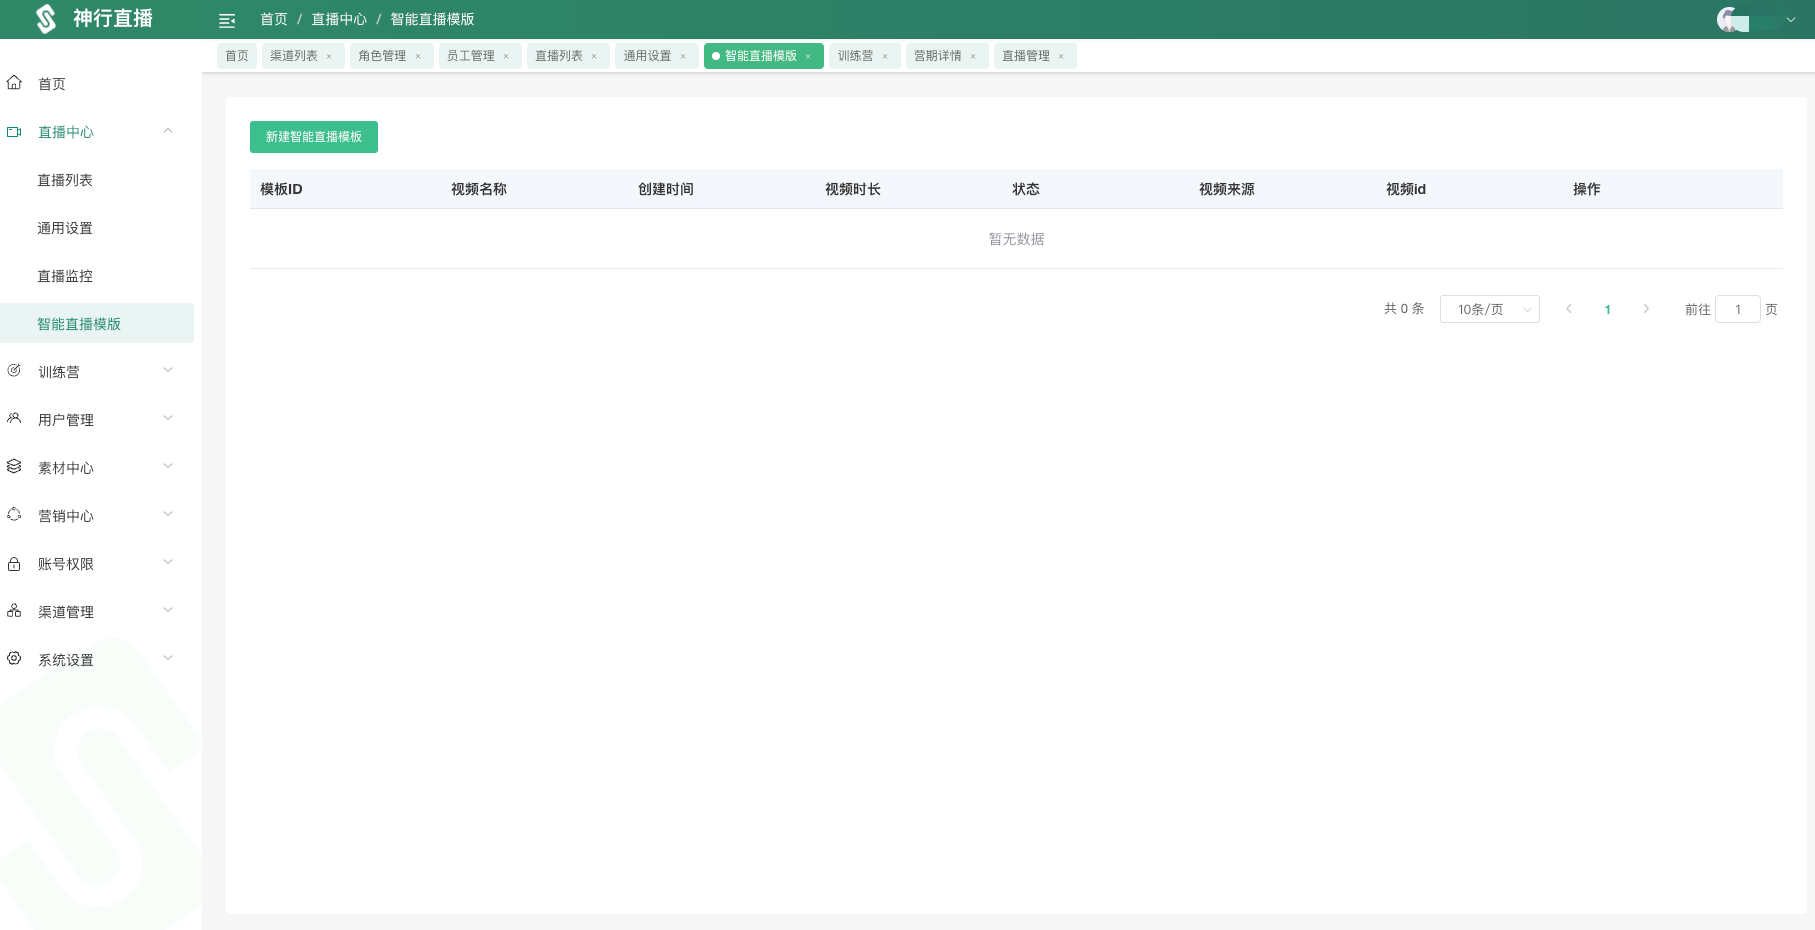The width and height of the screenshot is (1815, 930).
Task: Click the camera icon beside 直播中心
Action: 14,131
